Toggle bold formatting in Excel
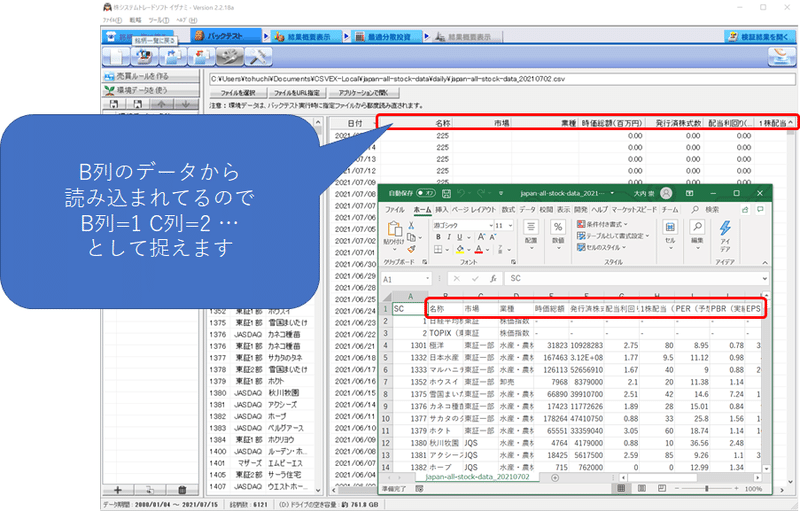Viewport: 800px width, 511px height. 438,237
